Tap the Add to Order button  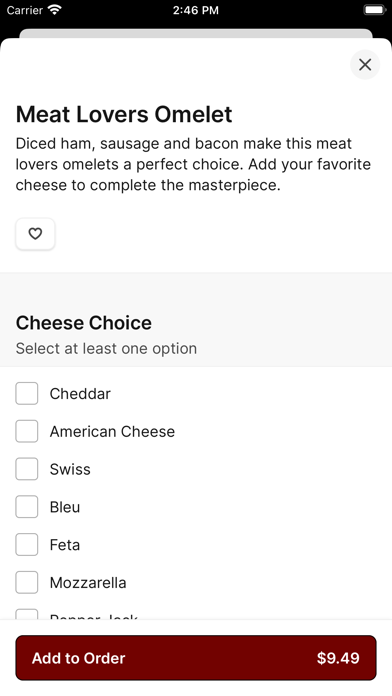196,658
